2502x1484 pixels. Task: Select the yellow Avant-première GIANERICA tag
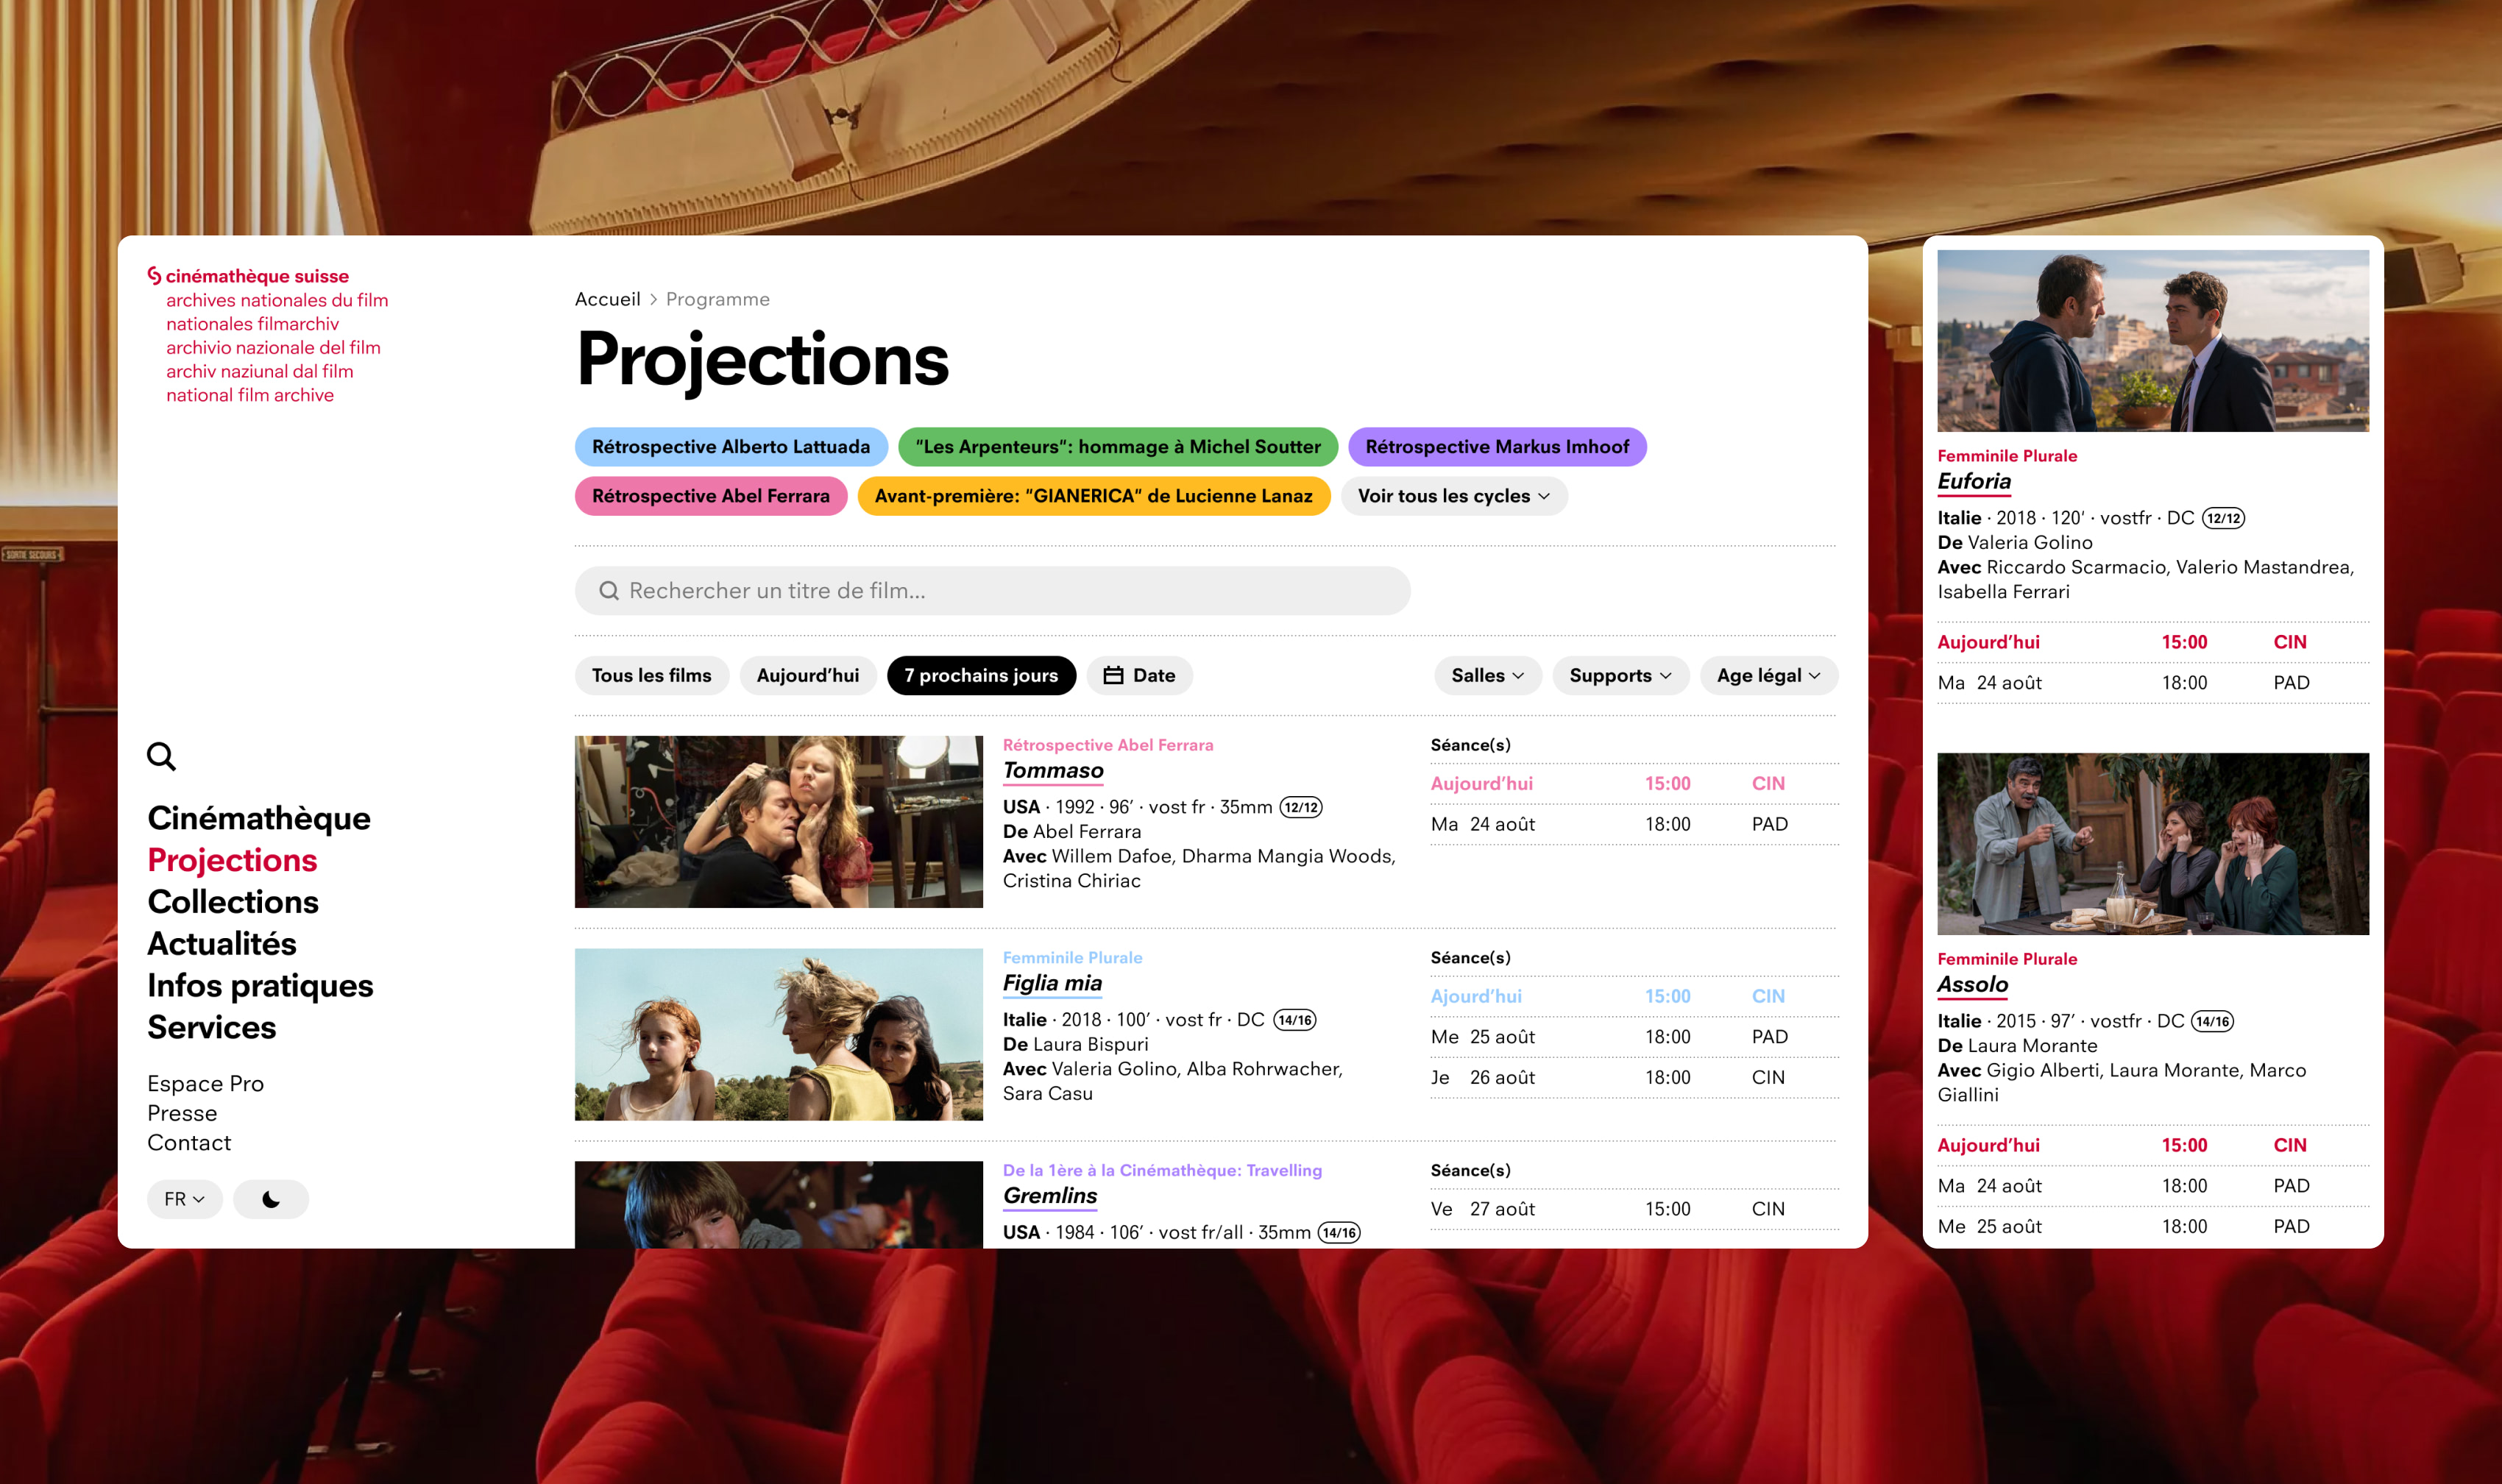click(x=1094, y=496)
